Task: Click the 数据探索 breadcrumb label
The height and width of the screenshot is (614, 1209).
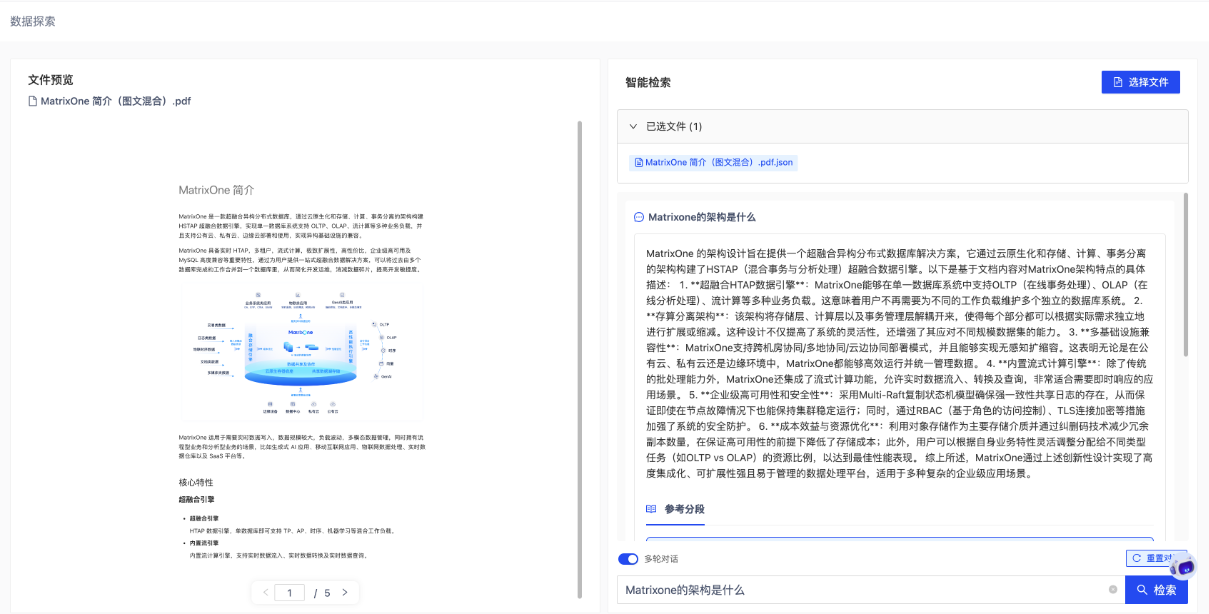Action: pyautogui.click(x=35, y=19)
